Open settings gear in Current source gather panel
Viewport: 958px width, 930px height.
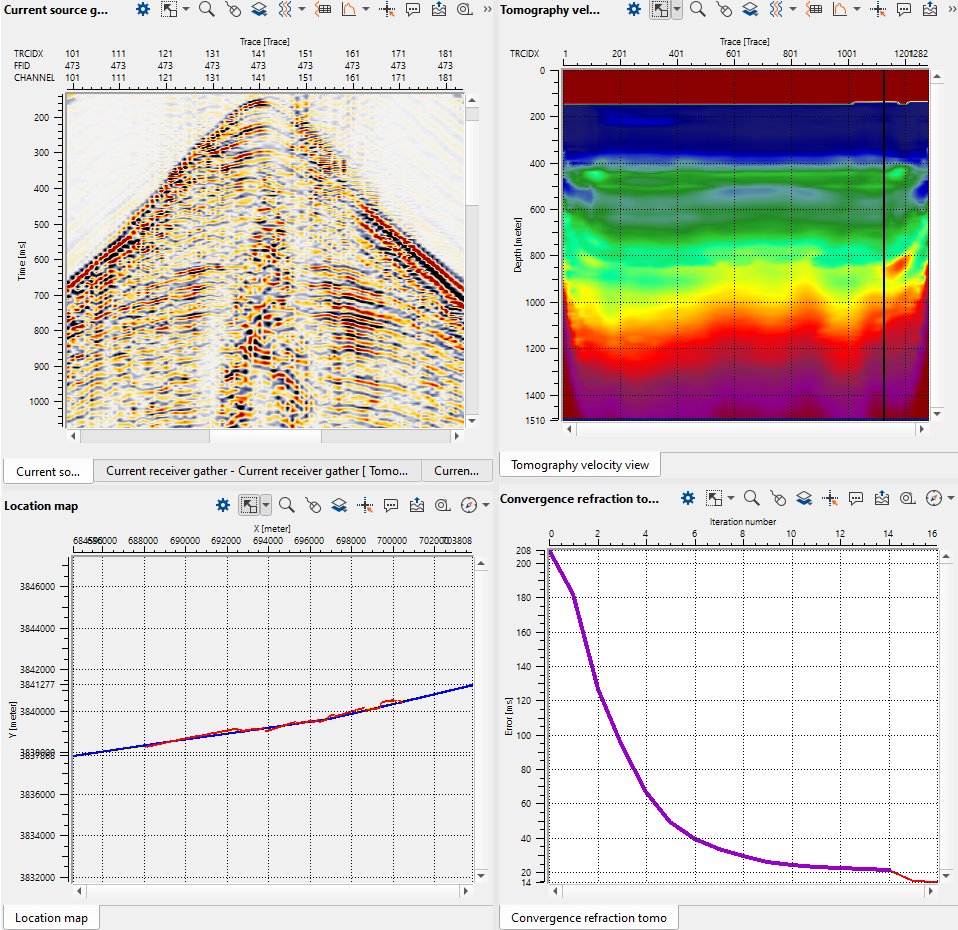(142, 10)
